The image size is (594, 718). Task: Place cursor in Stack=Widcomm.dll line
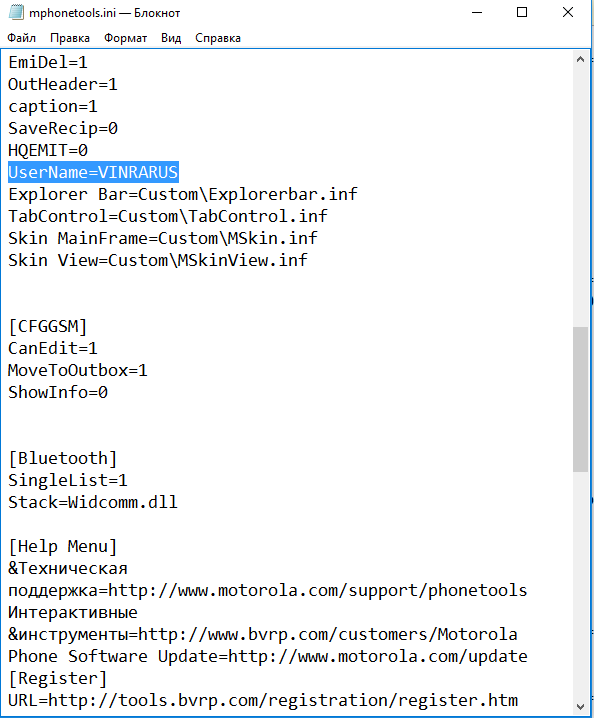point(93,502)
